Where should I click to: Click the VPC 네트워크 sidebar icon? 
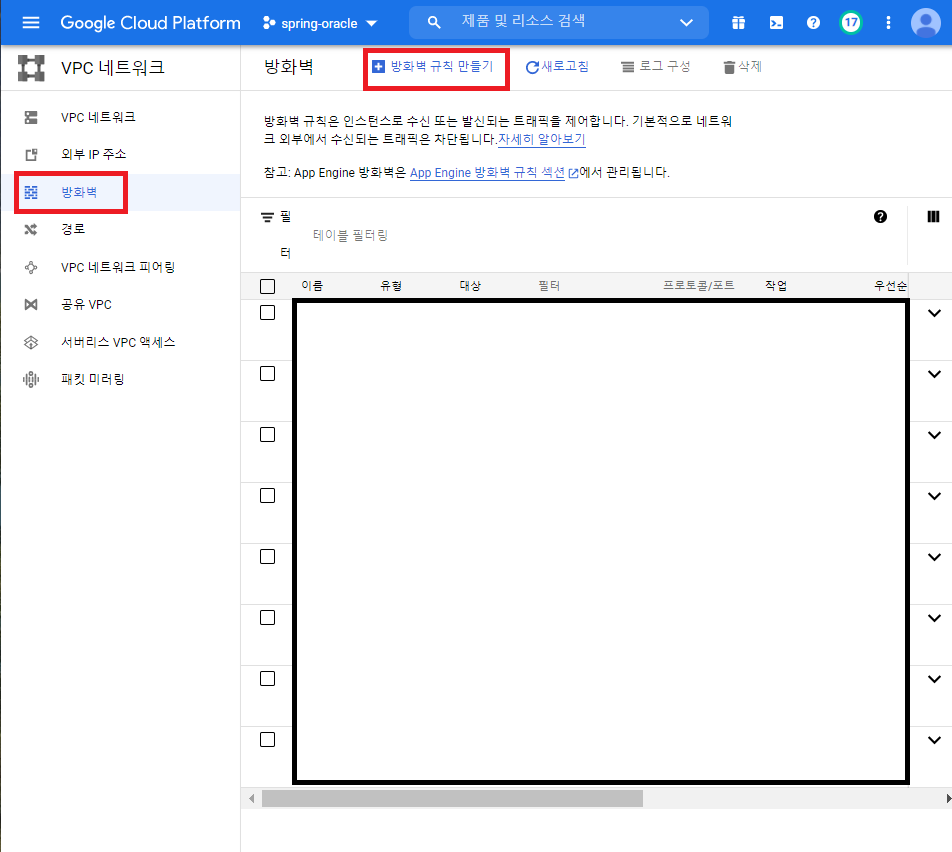click(x=31, y=117)
